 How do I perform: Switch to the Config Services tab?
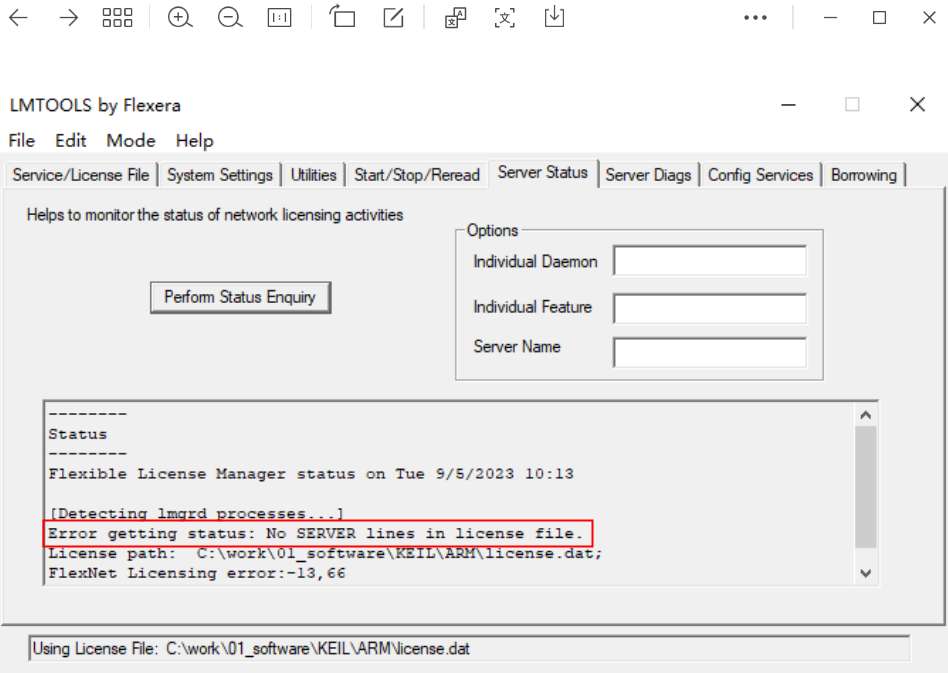tap(760, 175)
